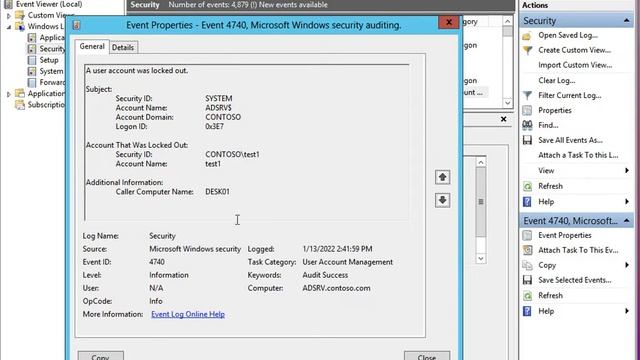Viewport: 640px width, 360px height.
Task: Select Clear Log action
Action: (557, 80)
